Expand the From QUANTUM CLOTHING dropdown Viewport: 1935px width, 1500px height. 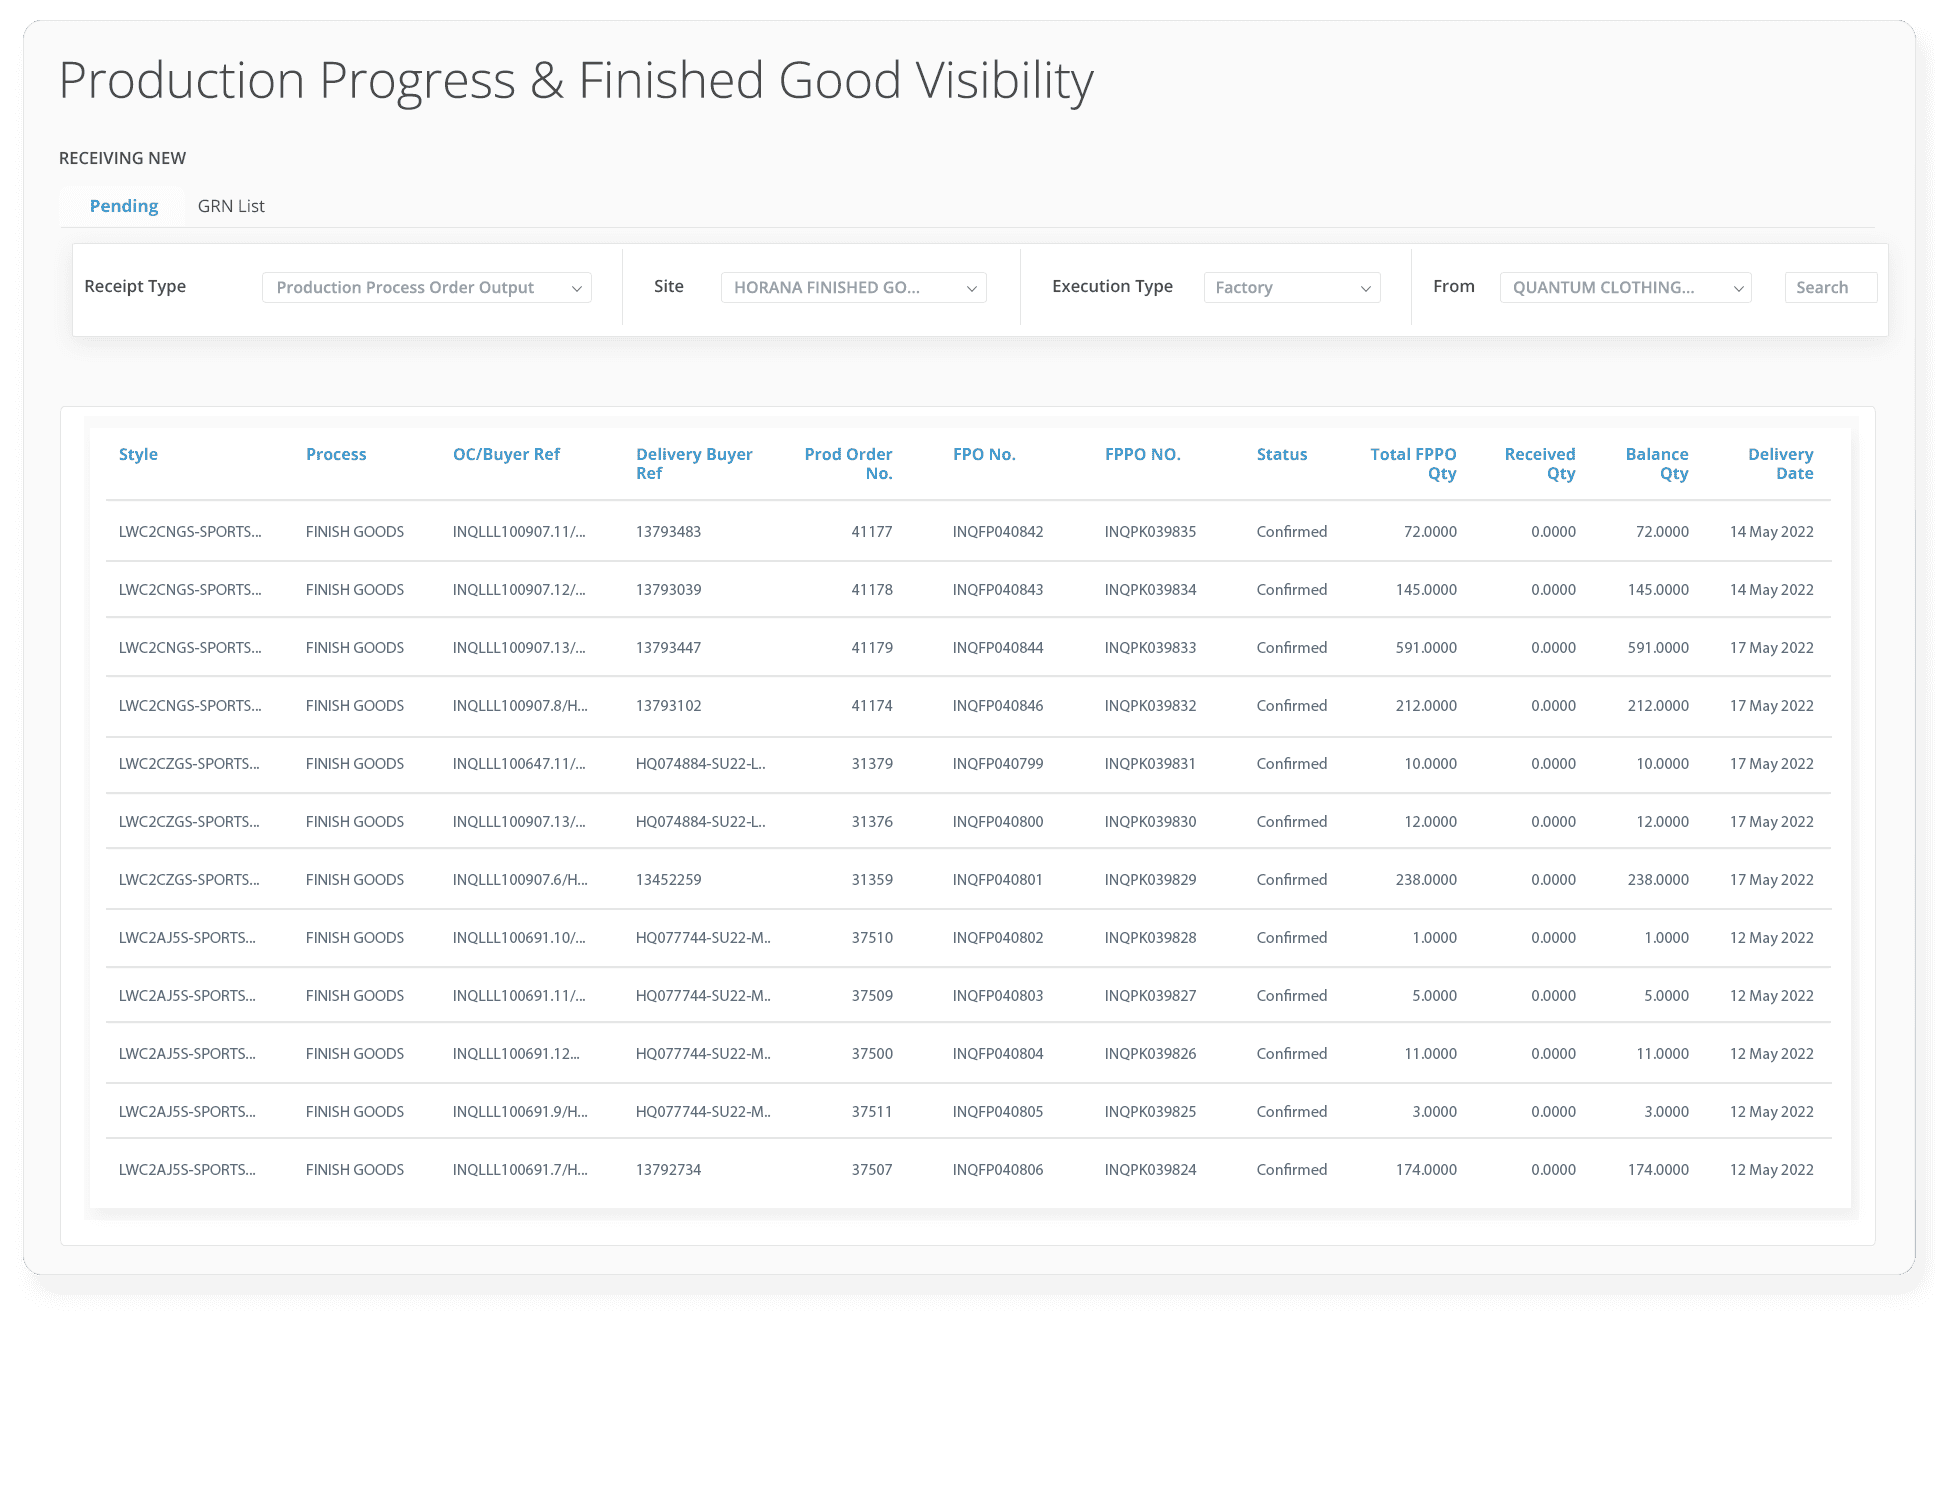pos(1626,288)
